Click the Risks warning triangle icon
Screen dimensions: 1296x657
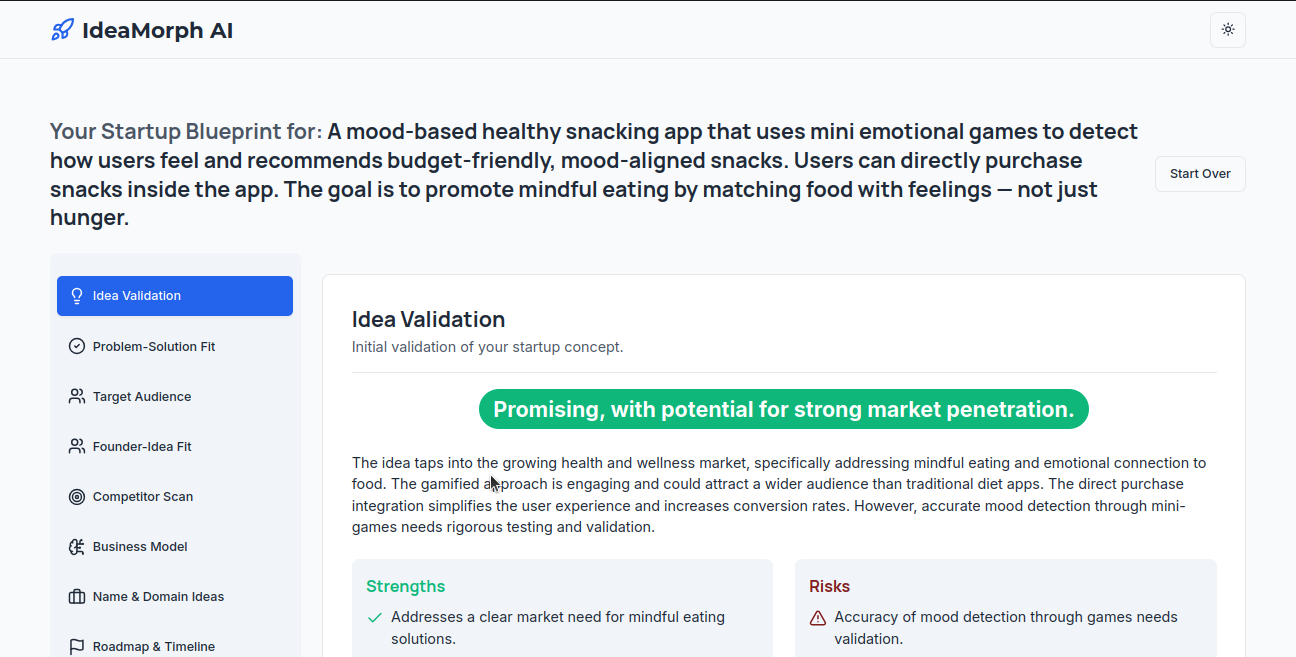pyautogui.click(x=818, y=618)
